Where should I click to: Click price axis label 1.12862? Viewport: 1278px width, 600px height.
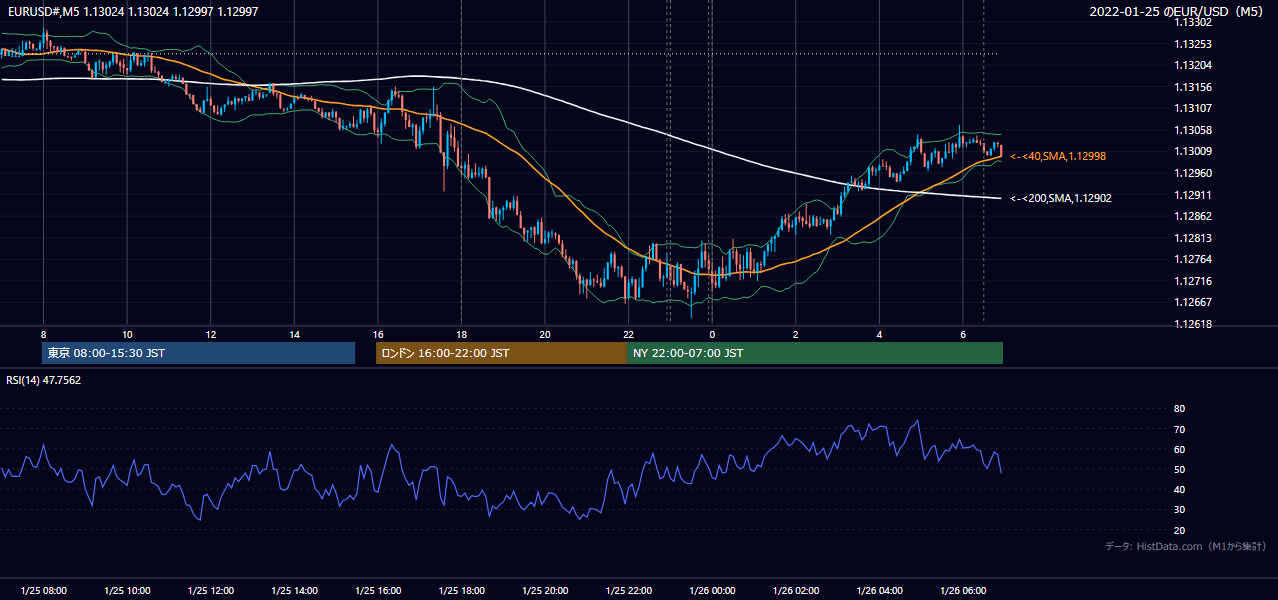click(x=1193, y=216)
